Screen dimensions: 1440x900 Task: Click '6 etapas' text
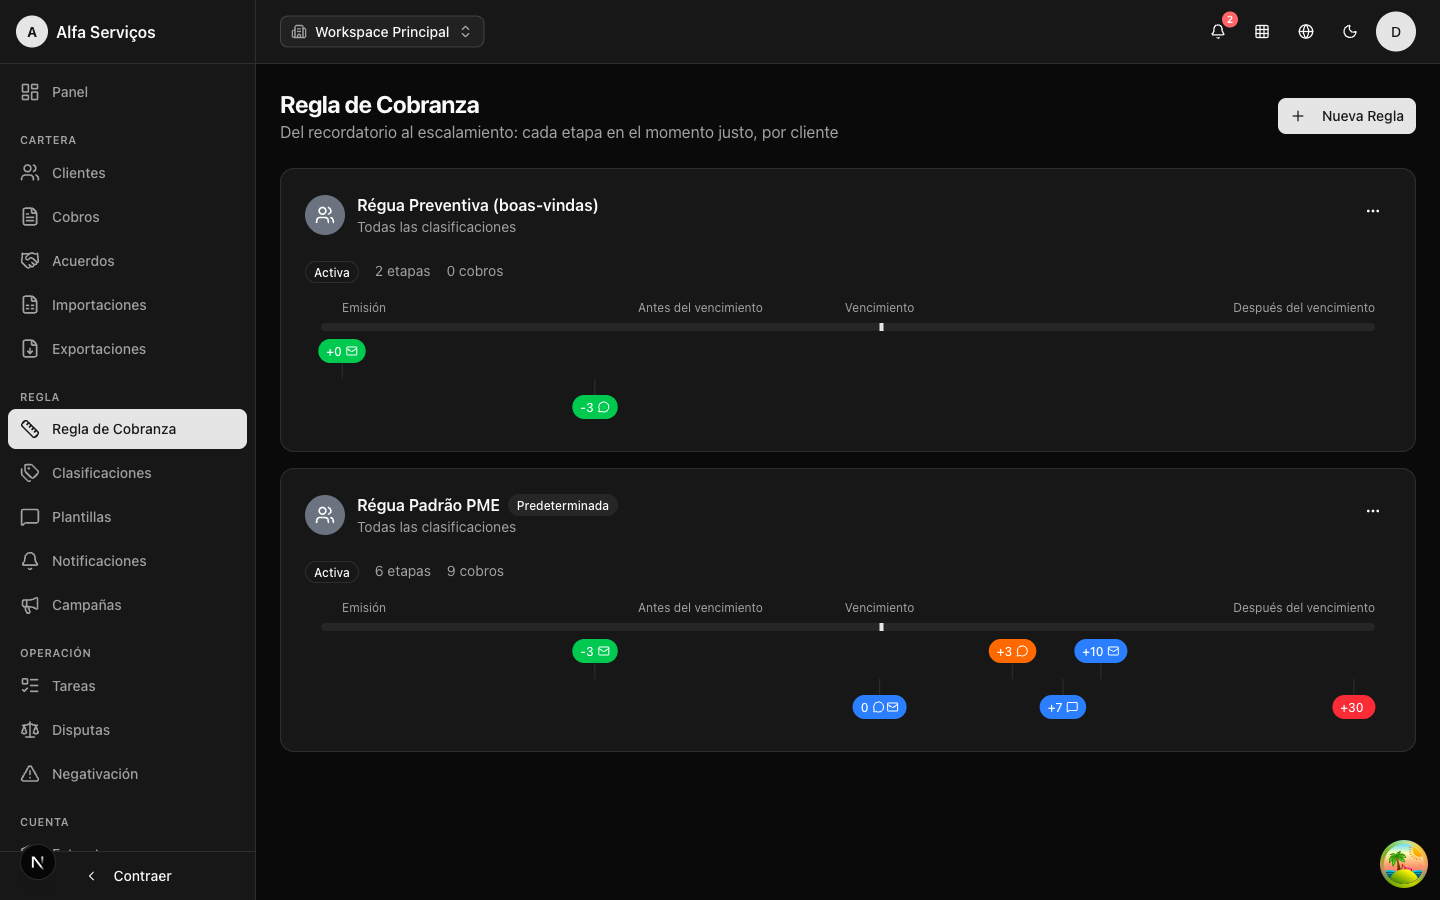403,571
